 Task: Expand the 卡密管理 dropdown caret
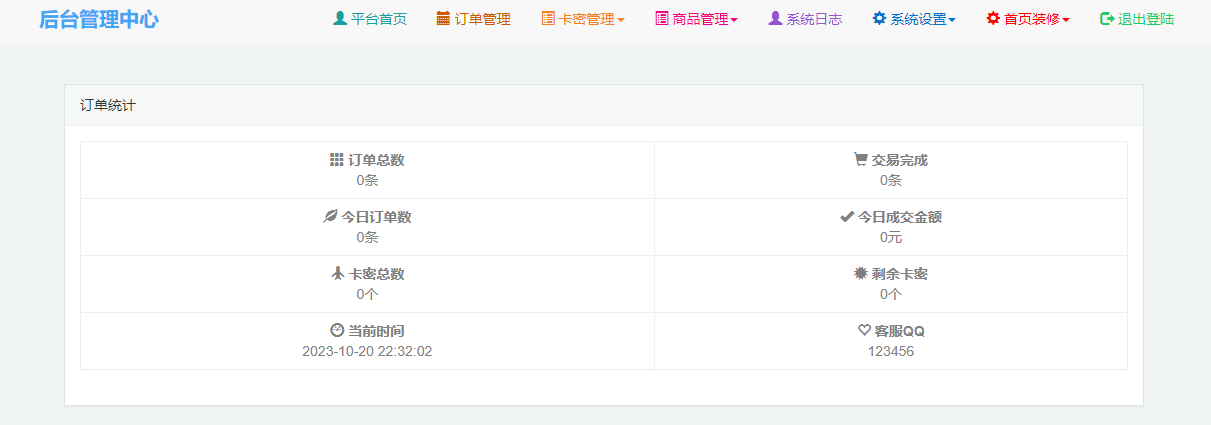(621, 20)
